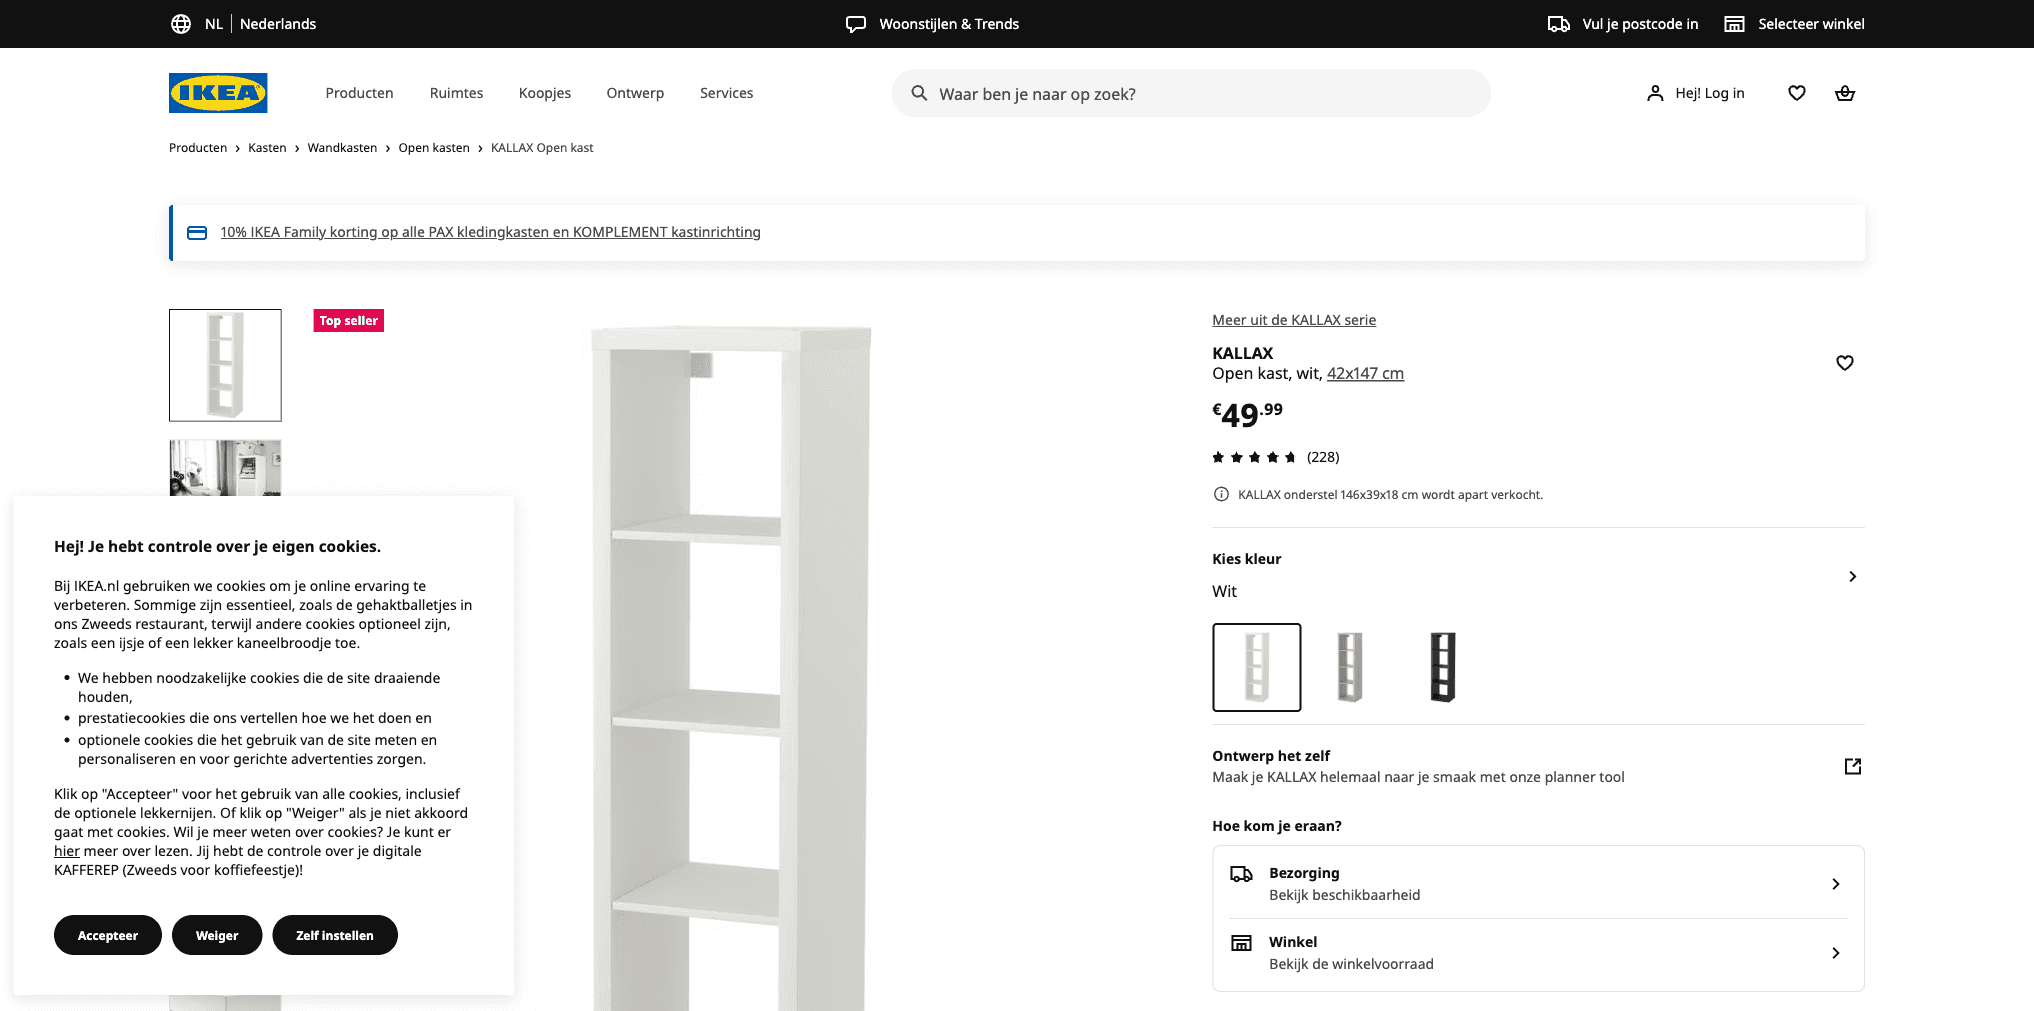Viewport: 2034px width, 1011px height.
Task: Click NL language selector text
Action: (214, 24)
